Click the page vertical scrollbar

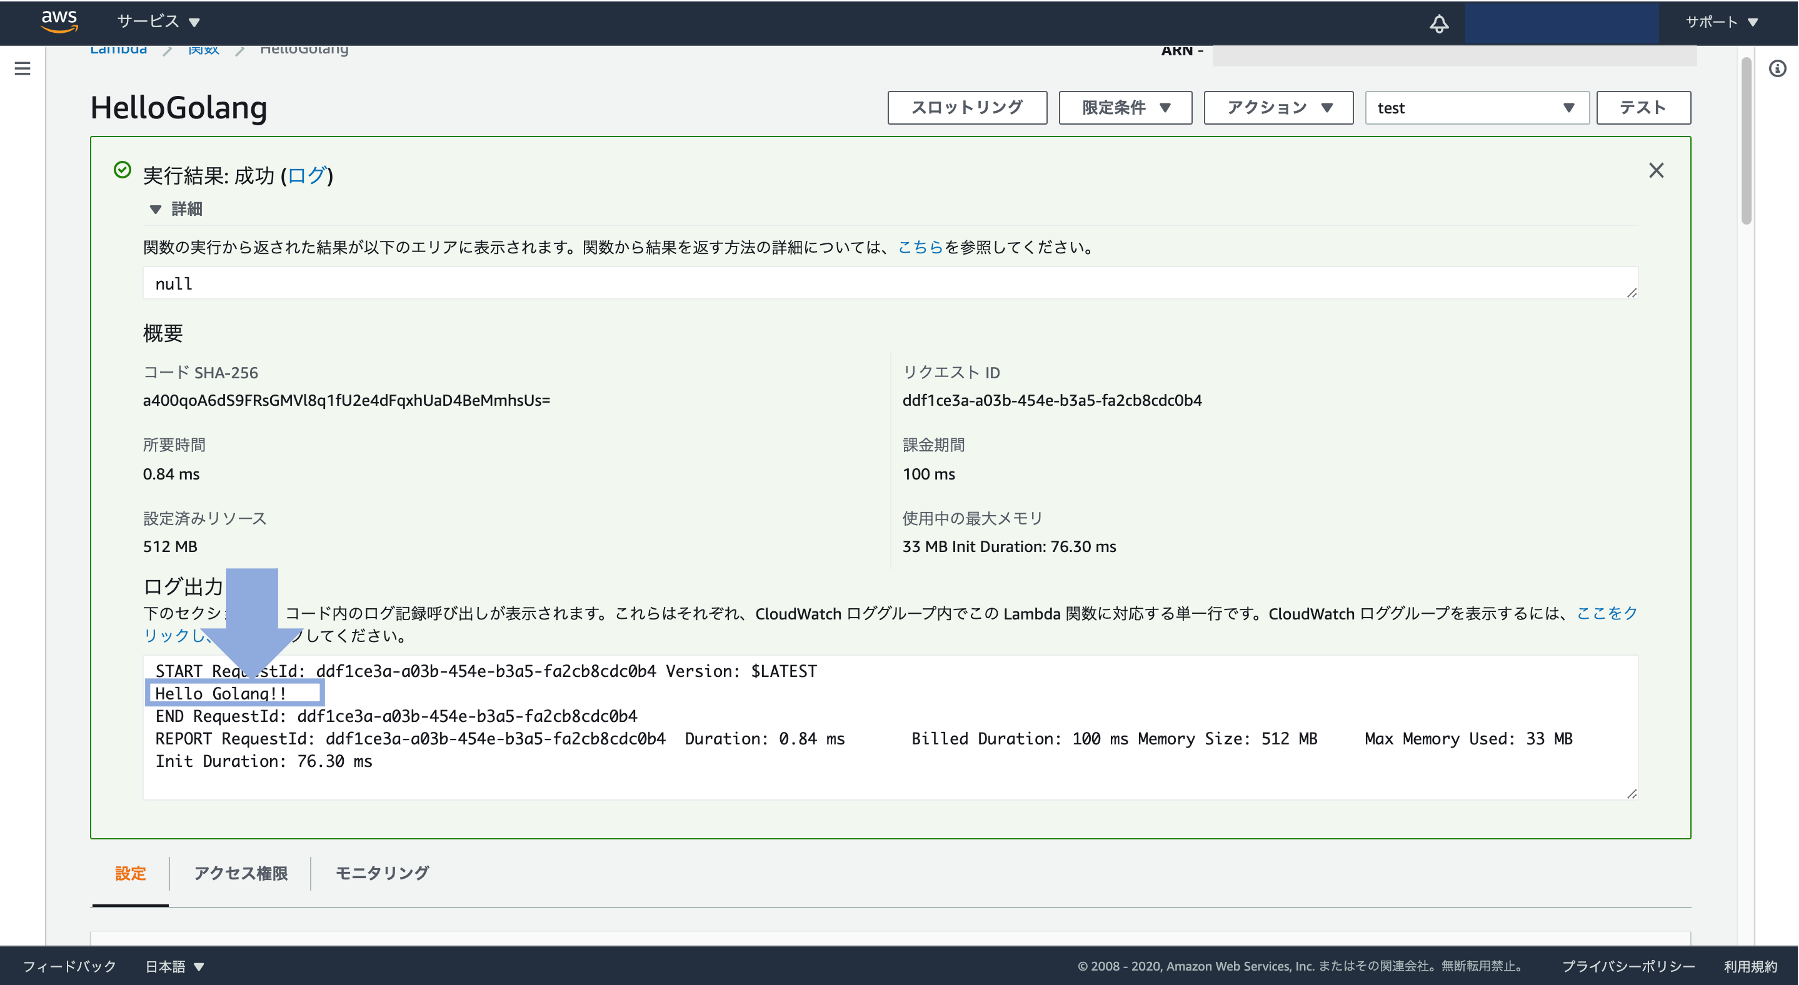(1746, 140)
